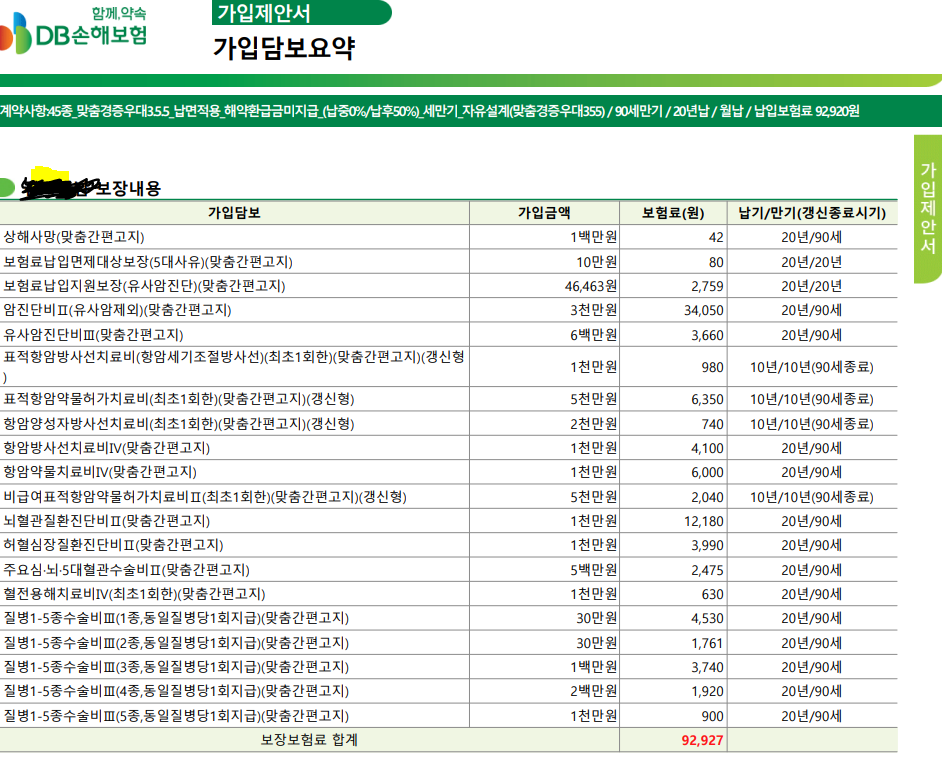
Task: Click the 보험료(원) column header
Action: tap(673, 213)
